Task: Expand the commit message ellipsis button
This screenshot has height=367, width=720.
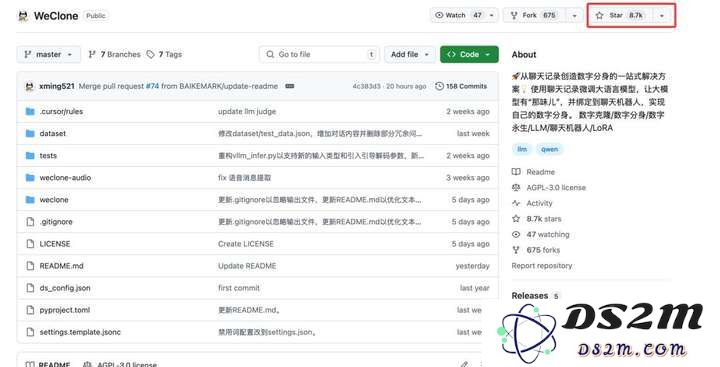Action: pos(290,86)
